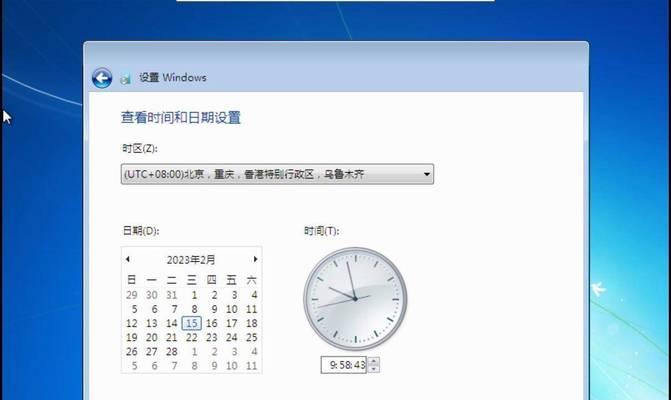Open the time zone (UTC+08:00) dropdown
This screenshot has height=400, width=671.
point(277,174)
